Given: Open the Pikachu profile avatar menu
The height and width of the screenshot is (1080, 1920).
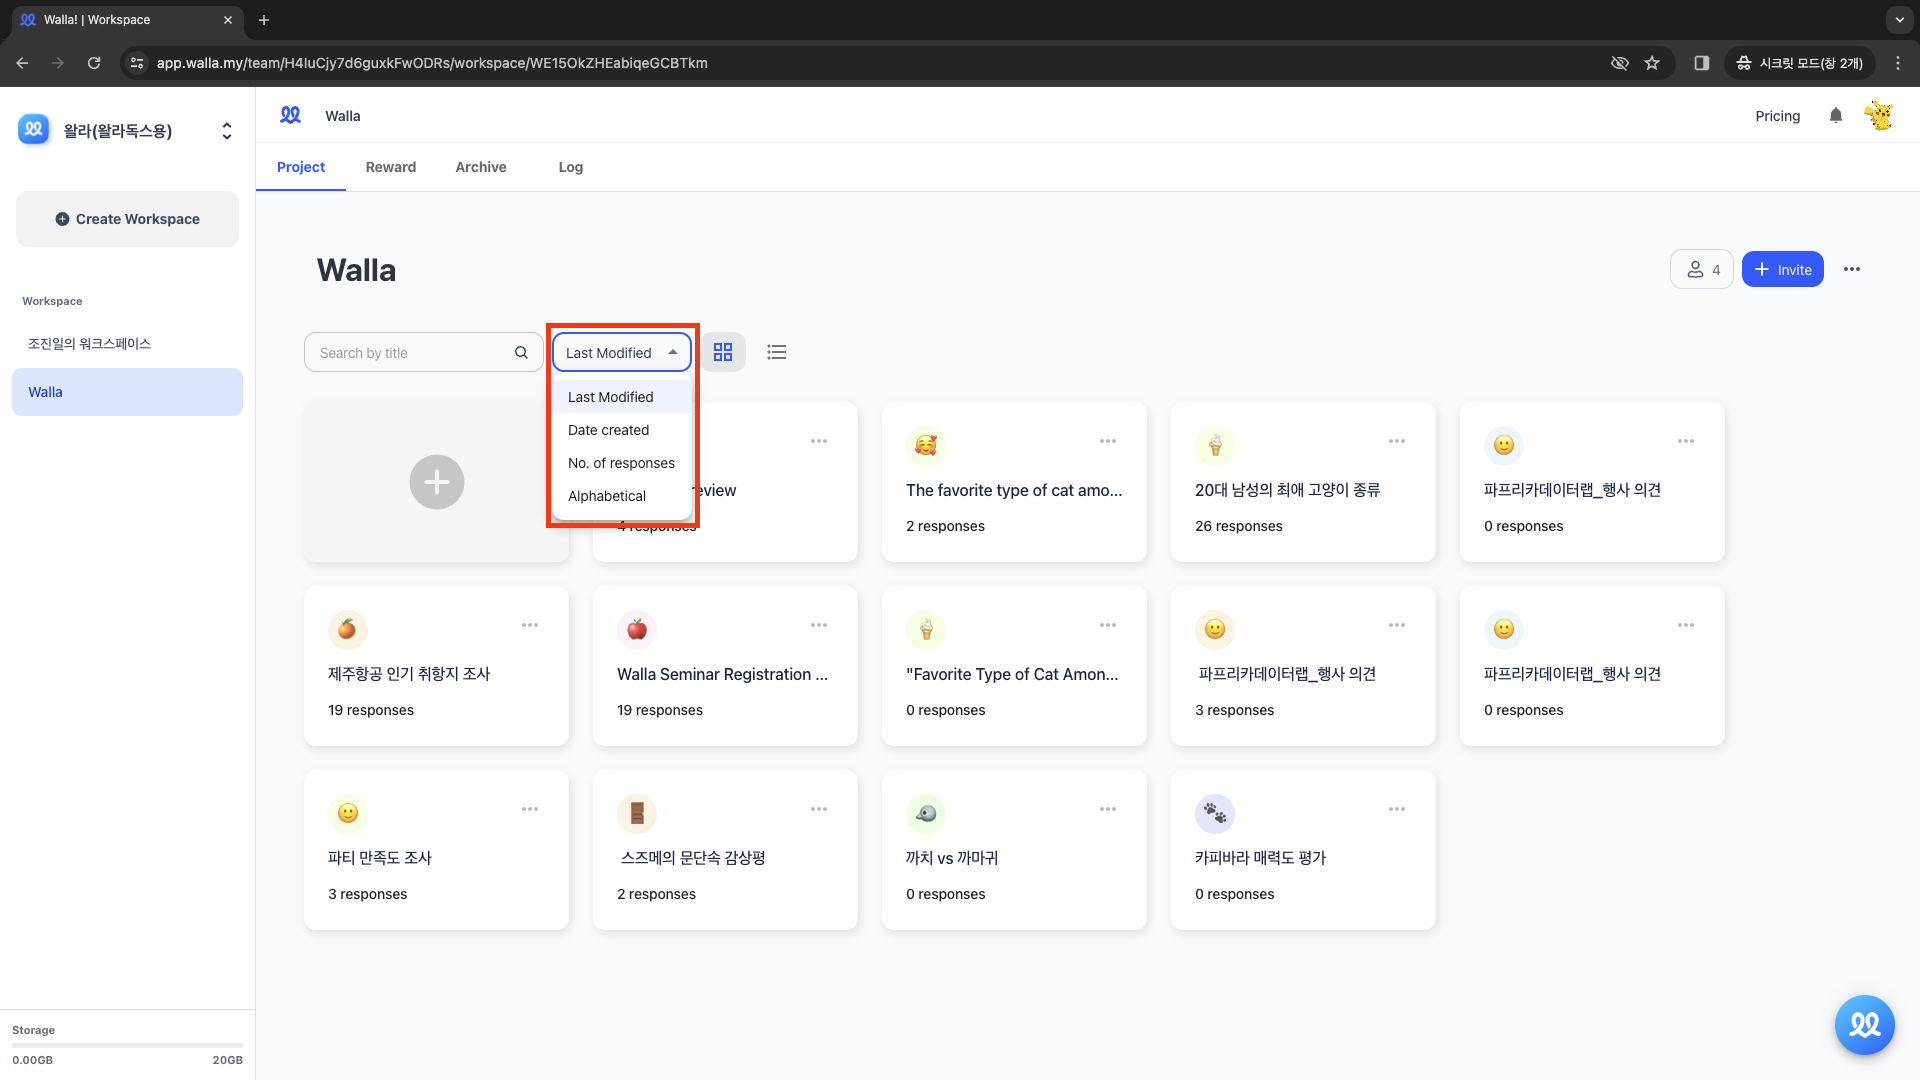Looking at the screenshot, I should [1879, 116].
